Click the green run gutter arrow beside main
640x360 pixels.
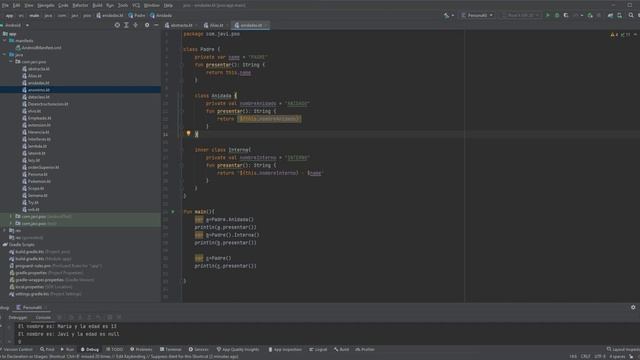tap(173, 211)
